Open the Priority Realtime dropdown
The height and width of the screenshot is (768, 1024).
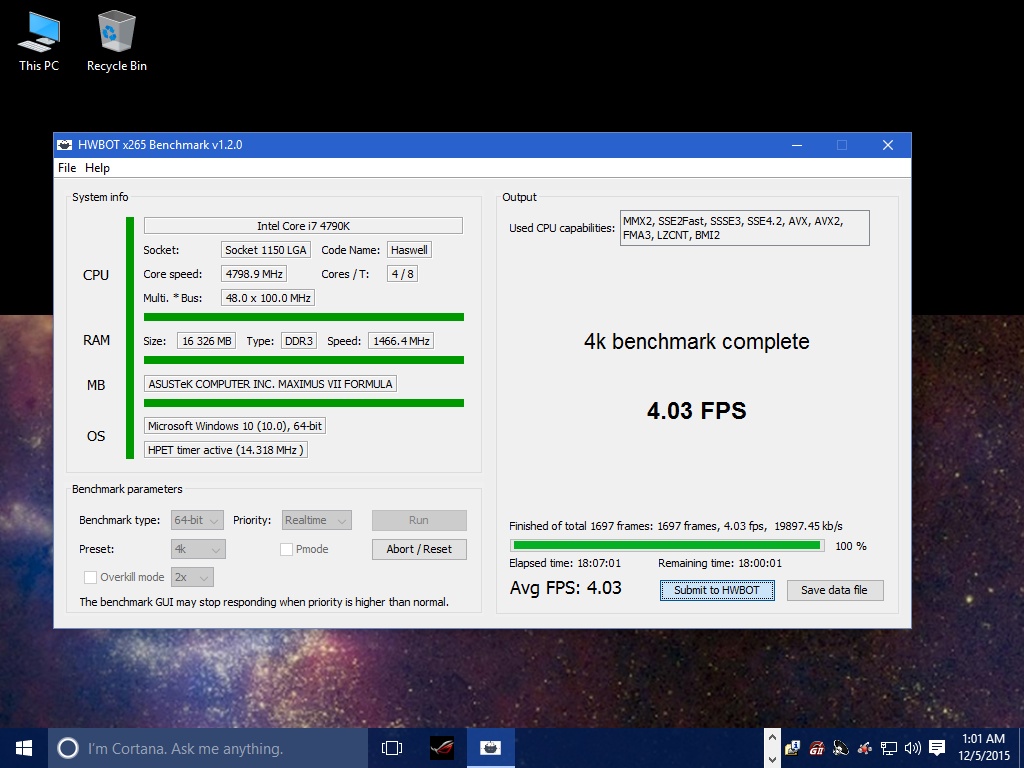pyautogui.click(x=317, y=520)
